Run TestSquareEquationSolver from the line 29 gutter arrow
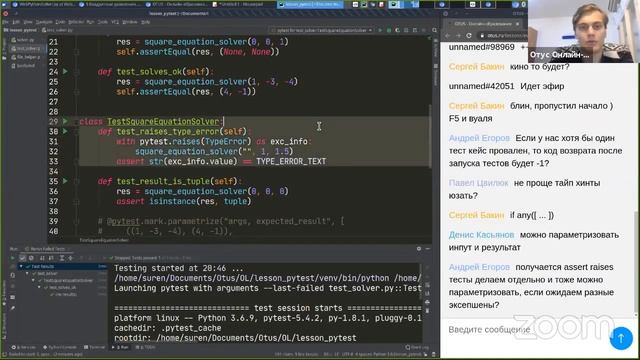 (x=65, y=121)
